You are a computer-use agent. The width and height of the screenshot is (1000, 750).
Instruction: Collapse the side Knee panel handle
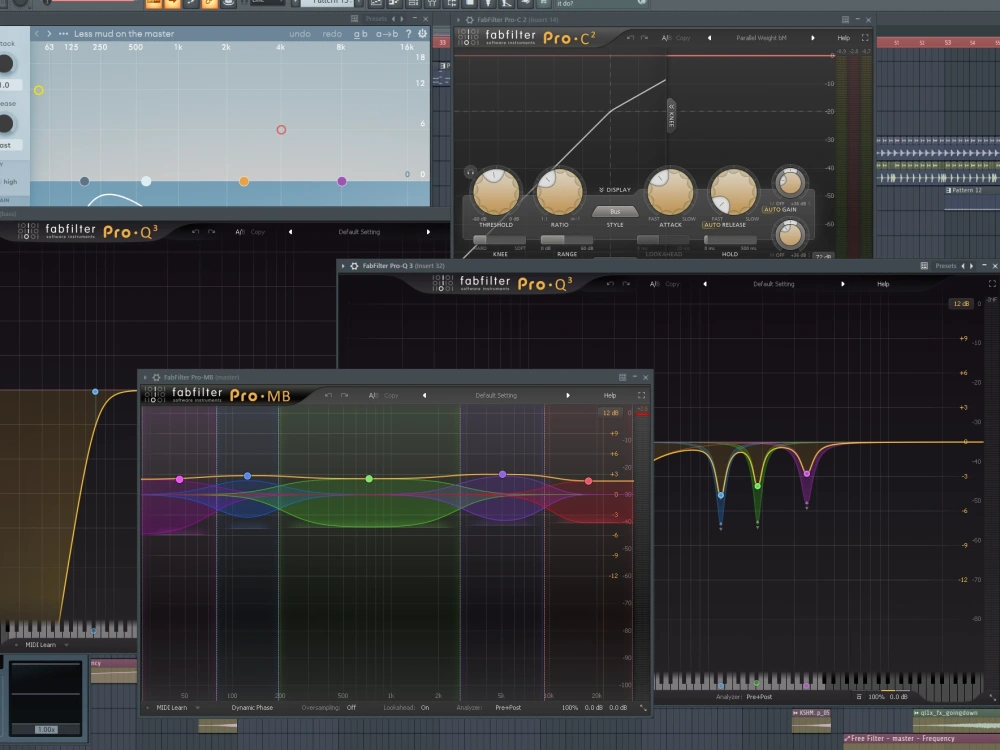point(671,115)
